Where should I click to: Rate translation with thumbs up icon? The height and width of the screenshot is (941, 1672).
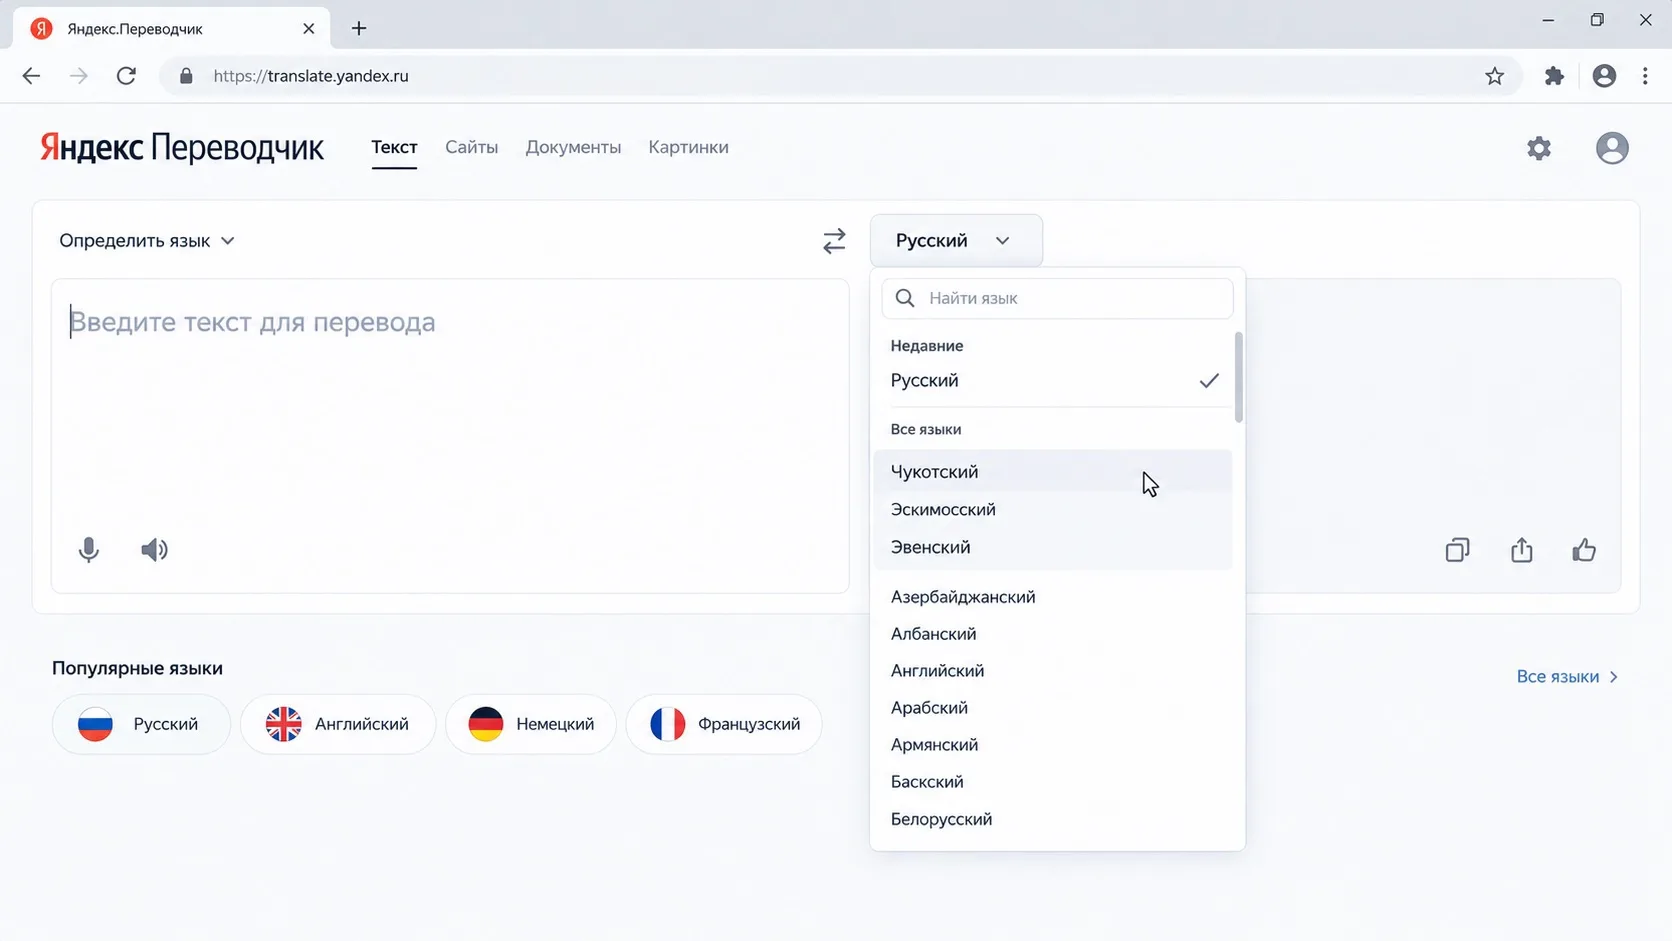point(1584,550)
